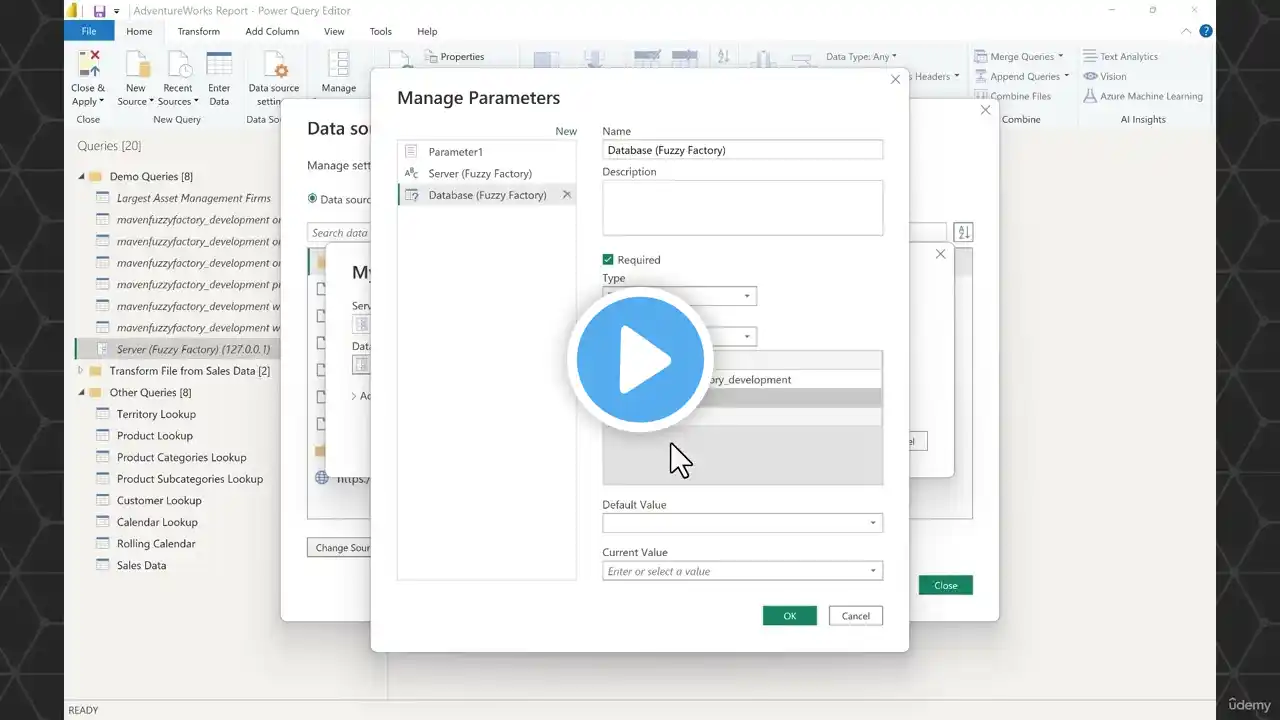Switch to the Help tab
This screenshot has height=720, width=1280.
tap(427, 31)
